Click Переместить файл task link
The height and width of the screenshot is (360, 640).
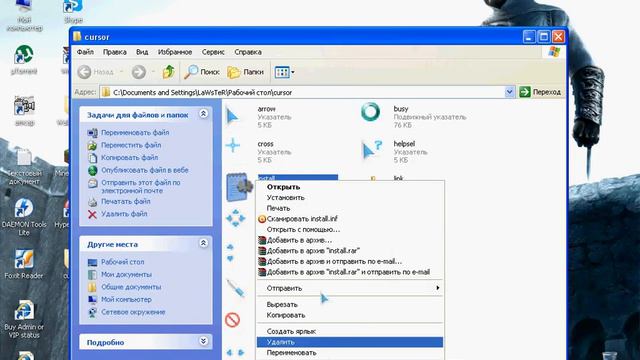pos(131,145)
